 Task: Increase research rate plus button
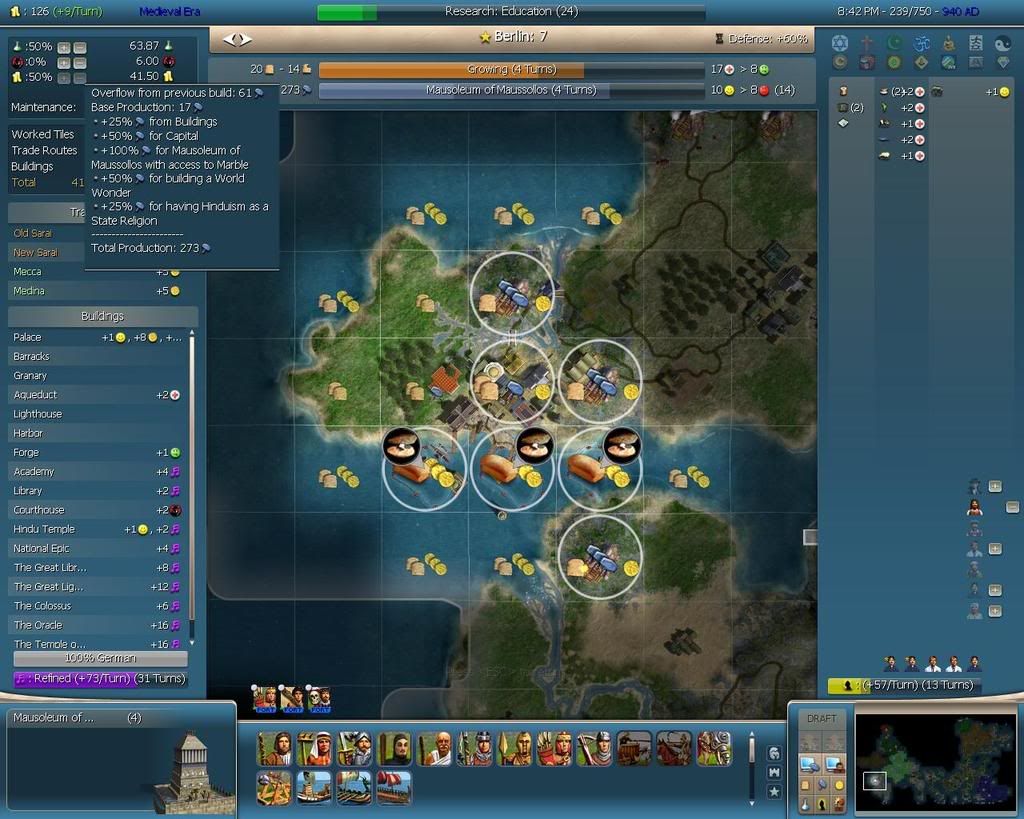(63, 47)
